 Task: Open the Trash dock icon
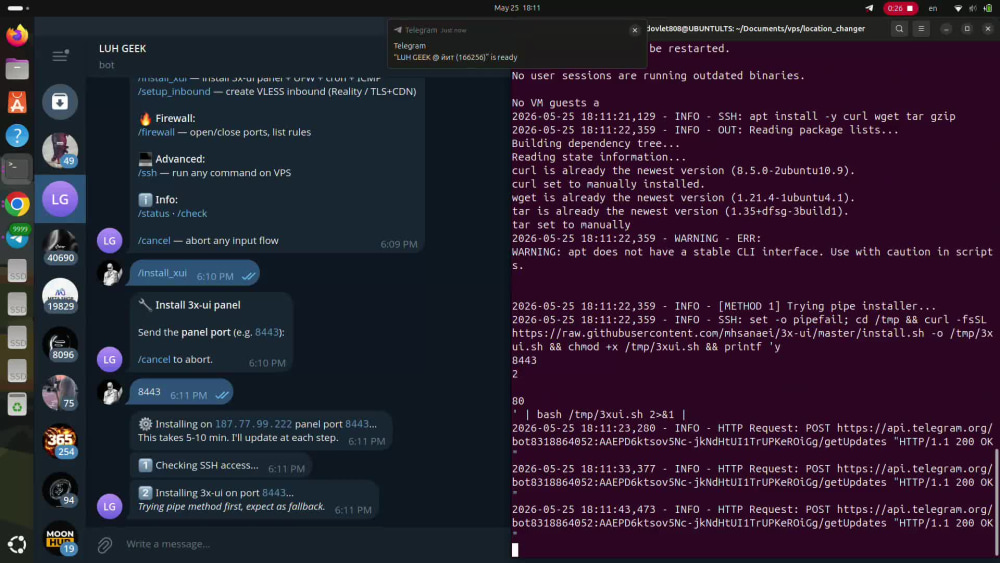pos(17,405)
